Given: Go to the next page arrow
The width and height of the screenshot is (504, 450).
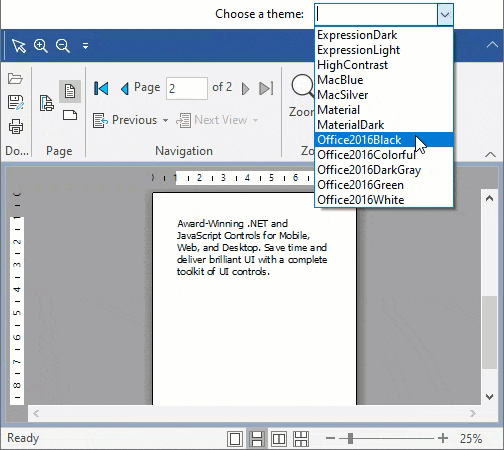Looking at the screenshot, I should (x=245, y=89).
